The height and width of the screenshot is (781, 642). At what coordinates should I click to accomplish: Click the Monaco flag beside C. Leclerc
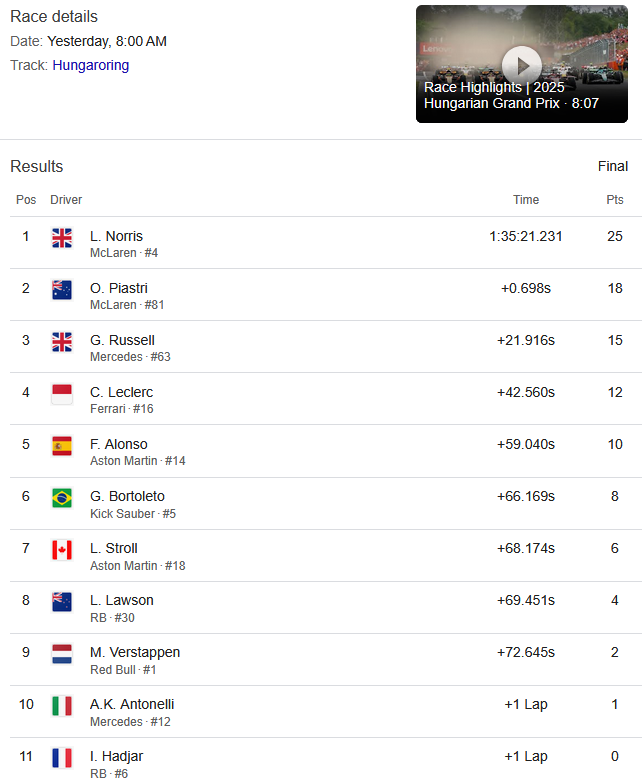62,394
